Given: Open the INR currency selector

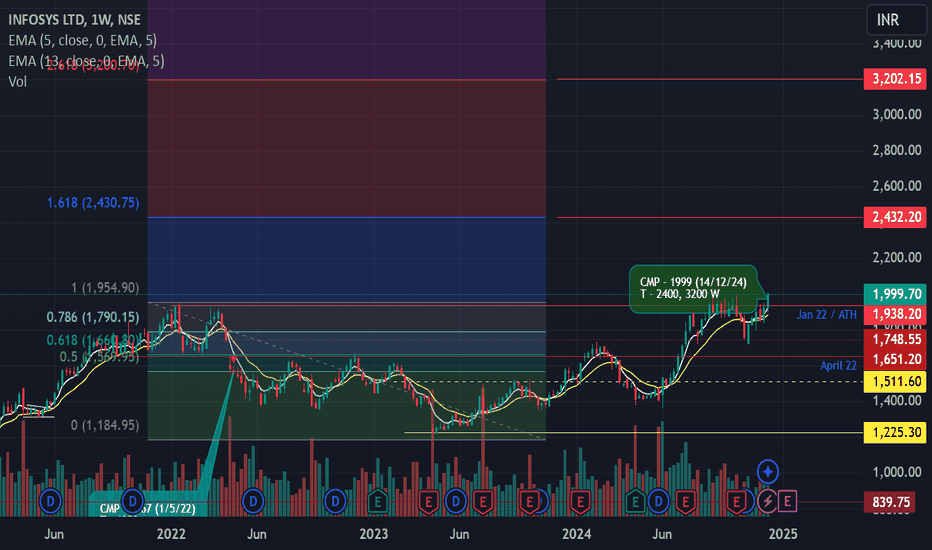Looking at the screenshot, I should pos(896,20).
